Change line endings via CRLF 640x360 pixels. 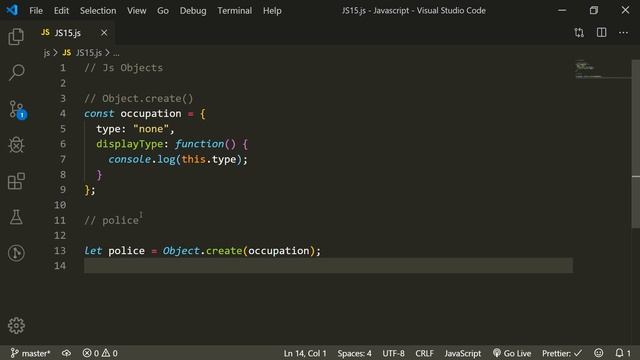(x=424, y=353)
